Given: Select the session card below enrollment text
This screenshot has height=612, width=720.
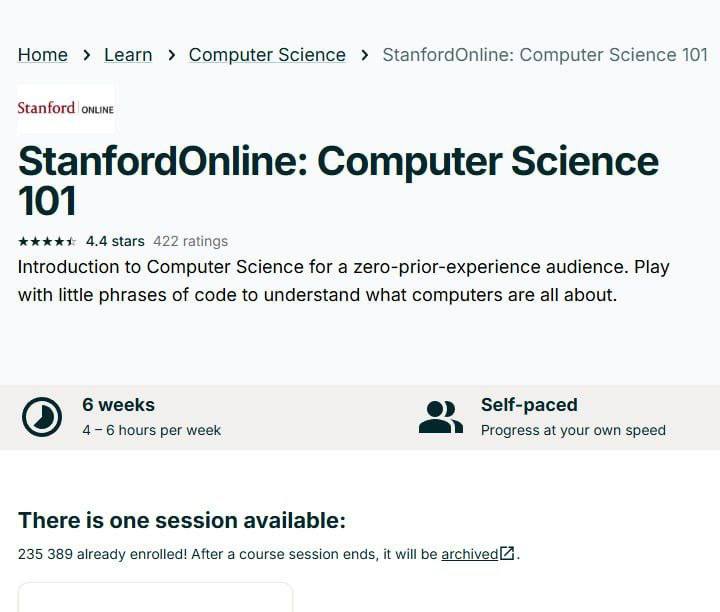Looking at the screenshot, I should pyautogui.click(x=155, y=597).
